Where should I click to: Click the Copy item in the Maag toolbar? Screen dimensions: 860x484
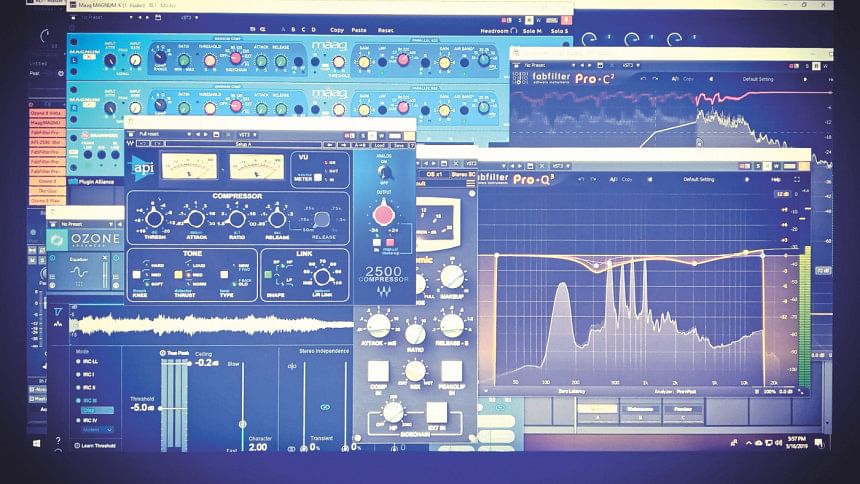(337, 30)
